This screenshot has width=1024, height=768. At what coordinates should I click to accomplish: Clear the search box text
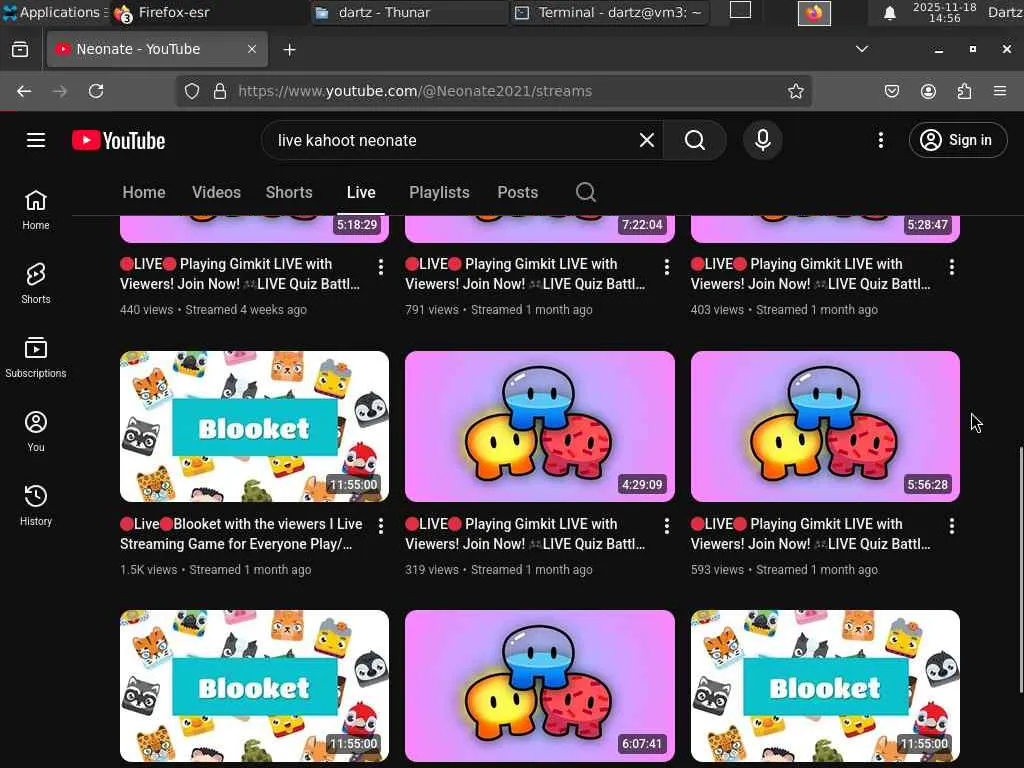pos(647,140)
